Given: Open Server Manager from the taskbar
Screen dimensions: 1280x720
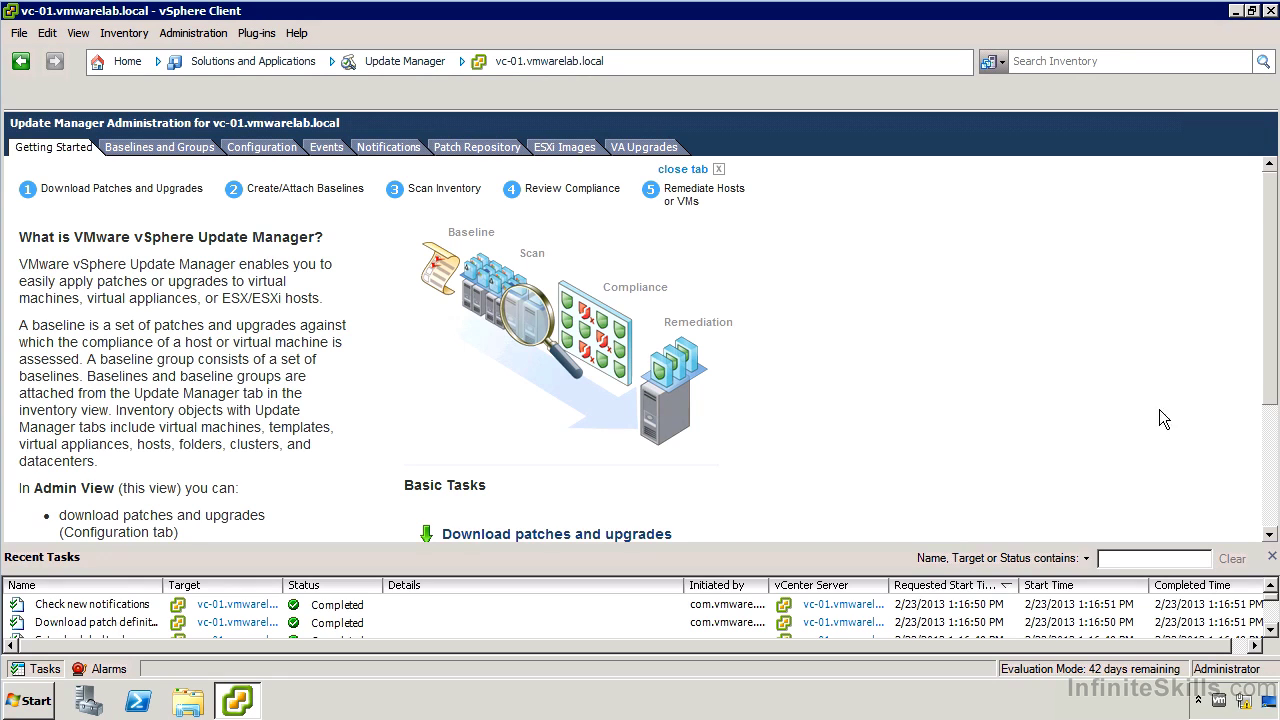Looking at the screenshot, I should pos(89,701).
